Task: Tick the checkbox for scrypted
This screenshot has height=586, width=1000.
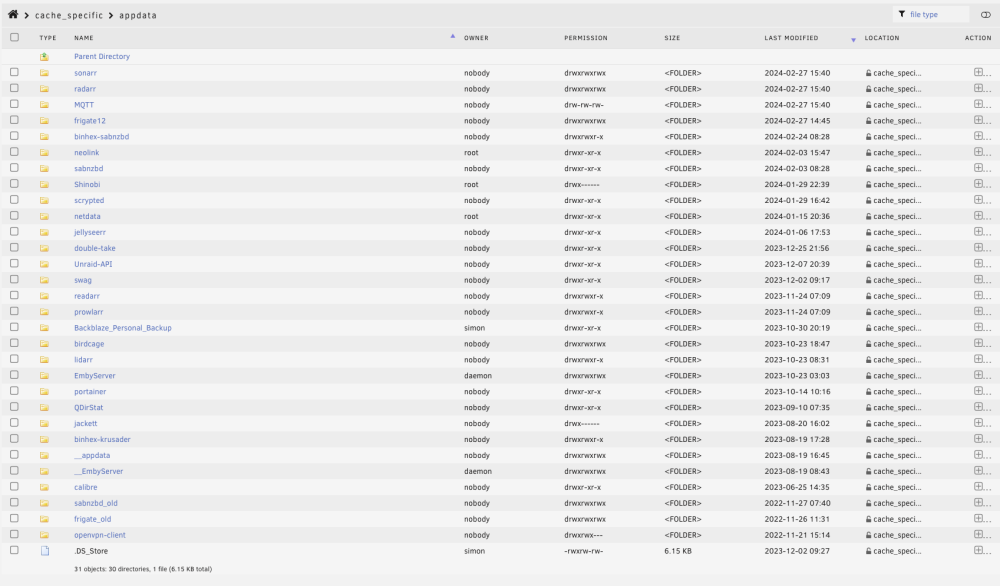Action: tap(14, 200)
